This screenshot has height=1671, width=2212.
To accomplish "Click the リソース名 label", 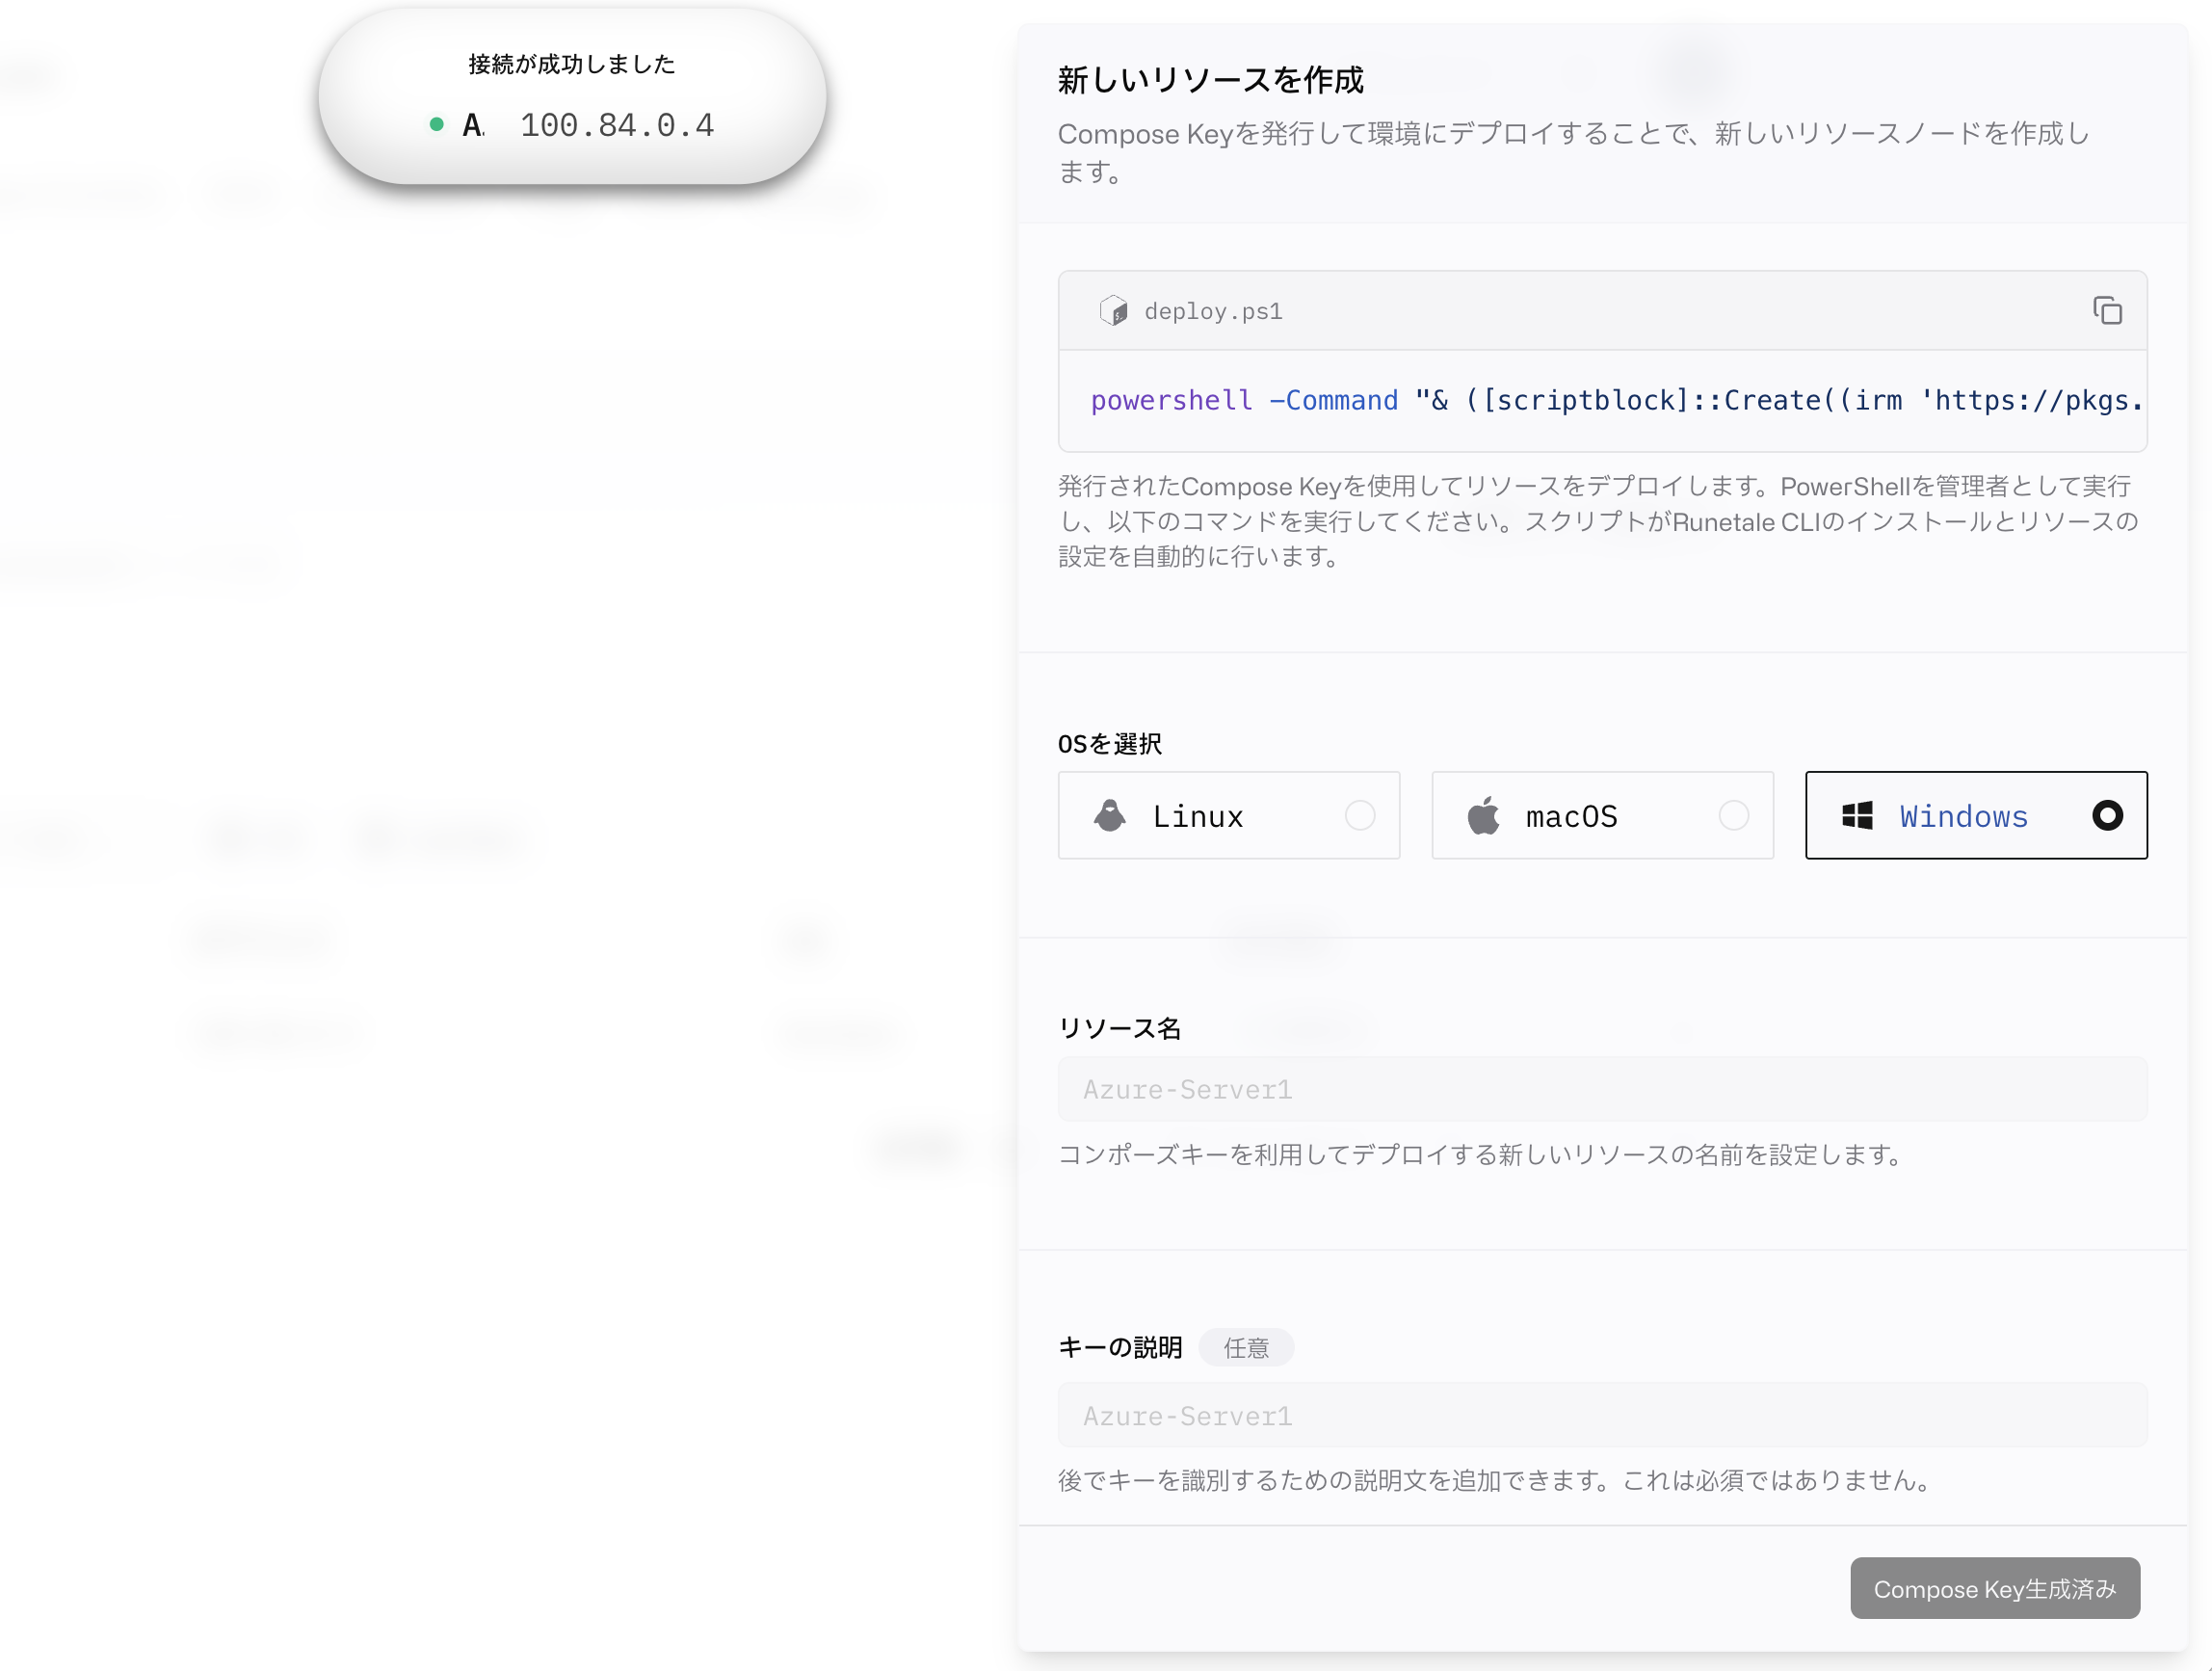I will point(1119,1028).
